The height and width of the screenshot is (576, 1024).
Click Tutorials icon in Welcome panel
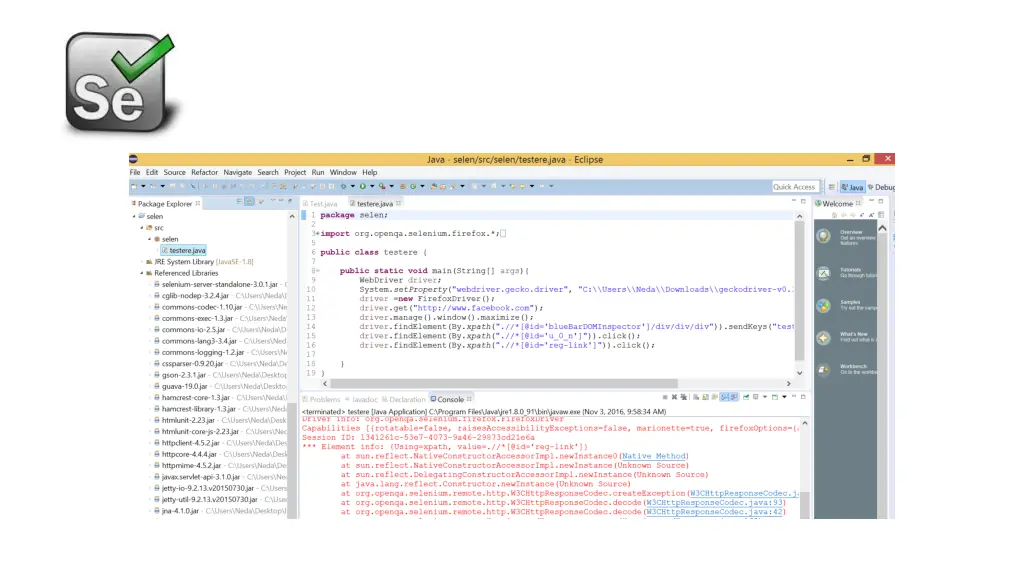(824, 273)
